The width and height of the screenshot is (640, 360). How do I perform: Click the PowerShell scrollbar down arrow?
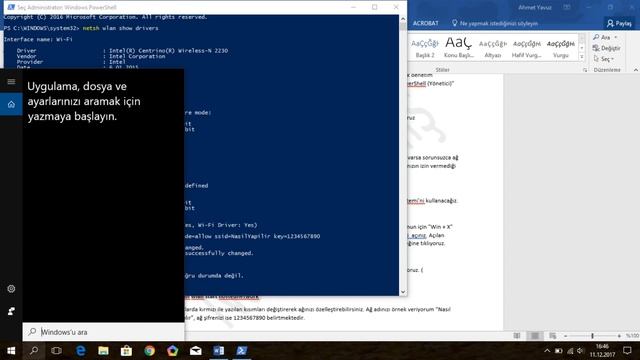403,291
